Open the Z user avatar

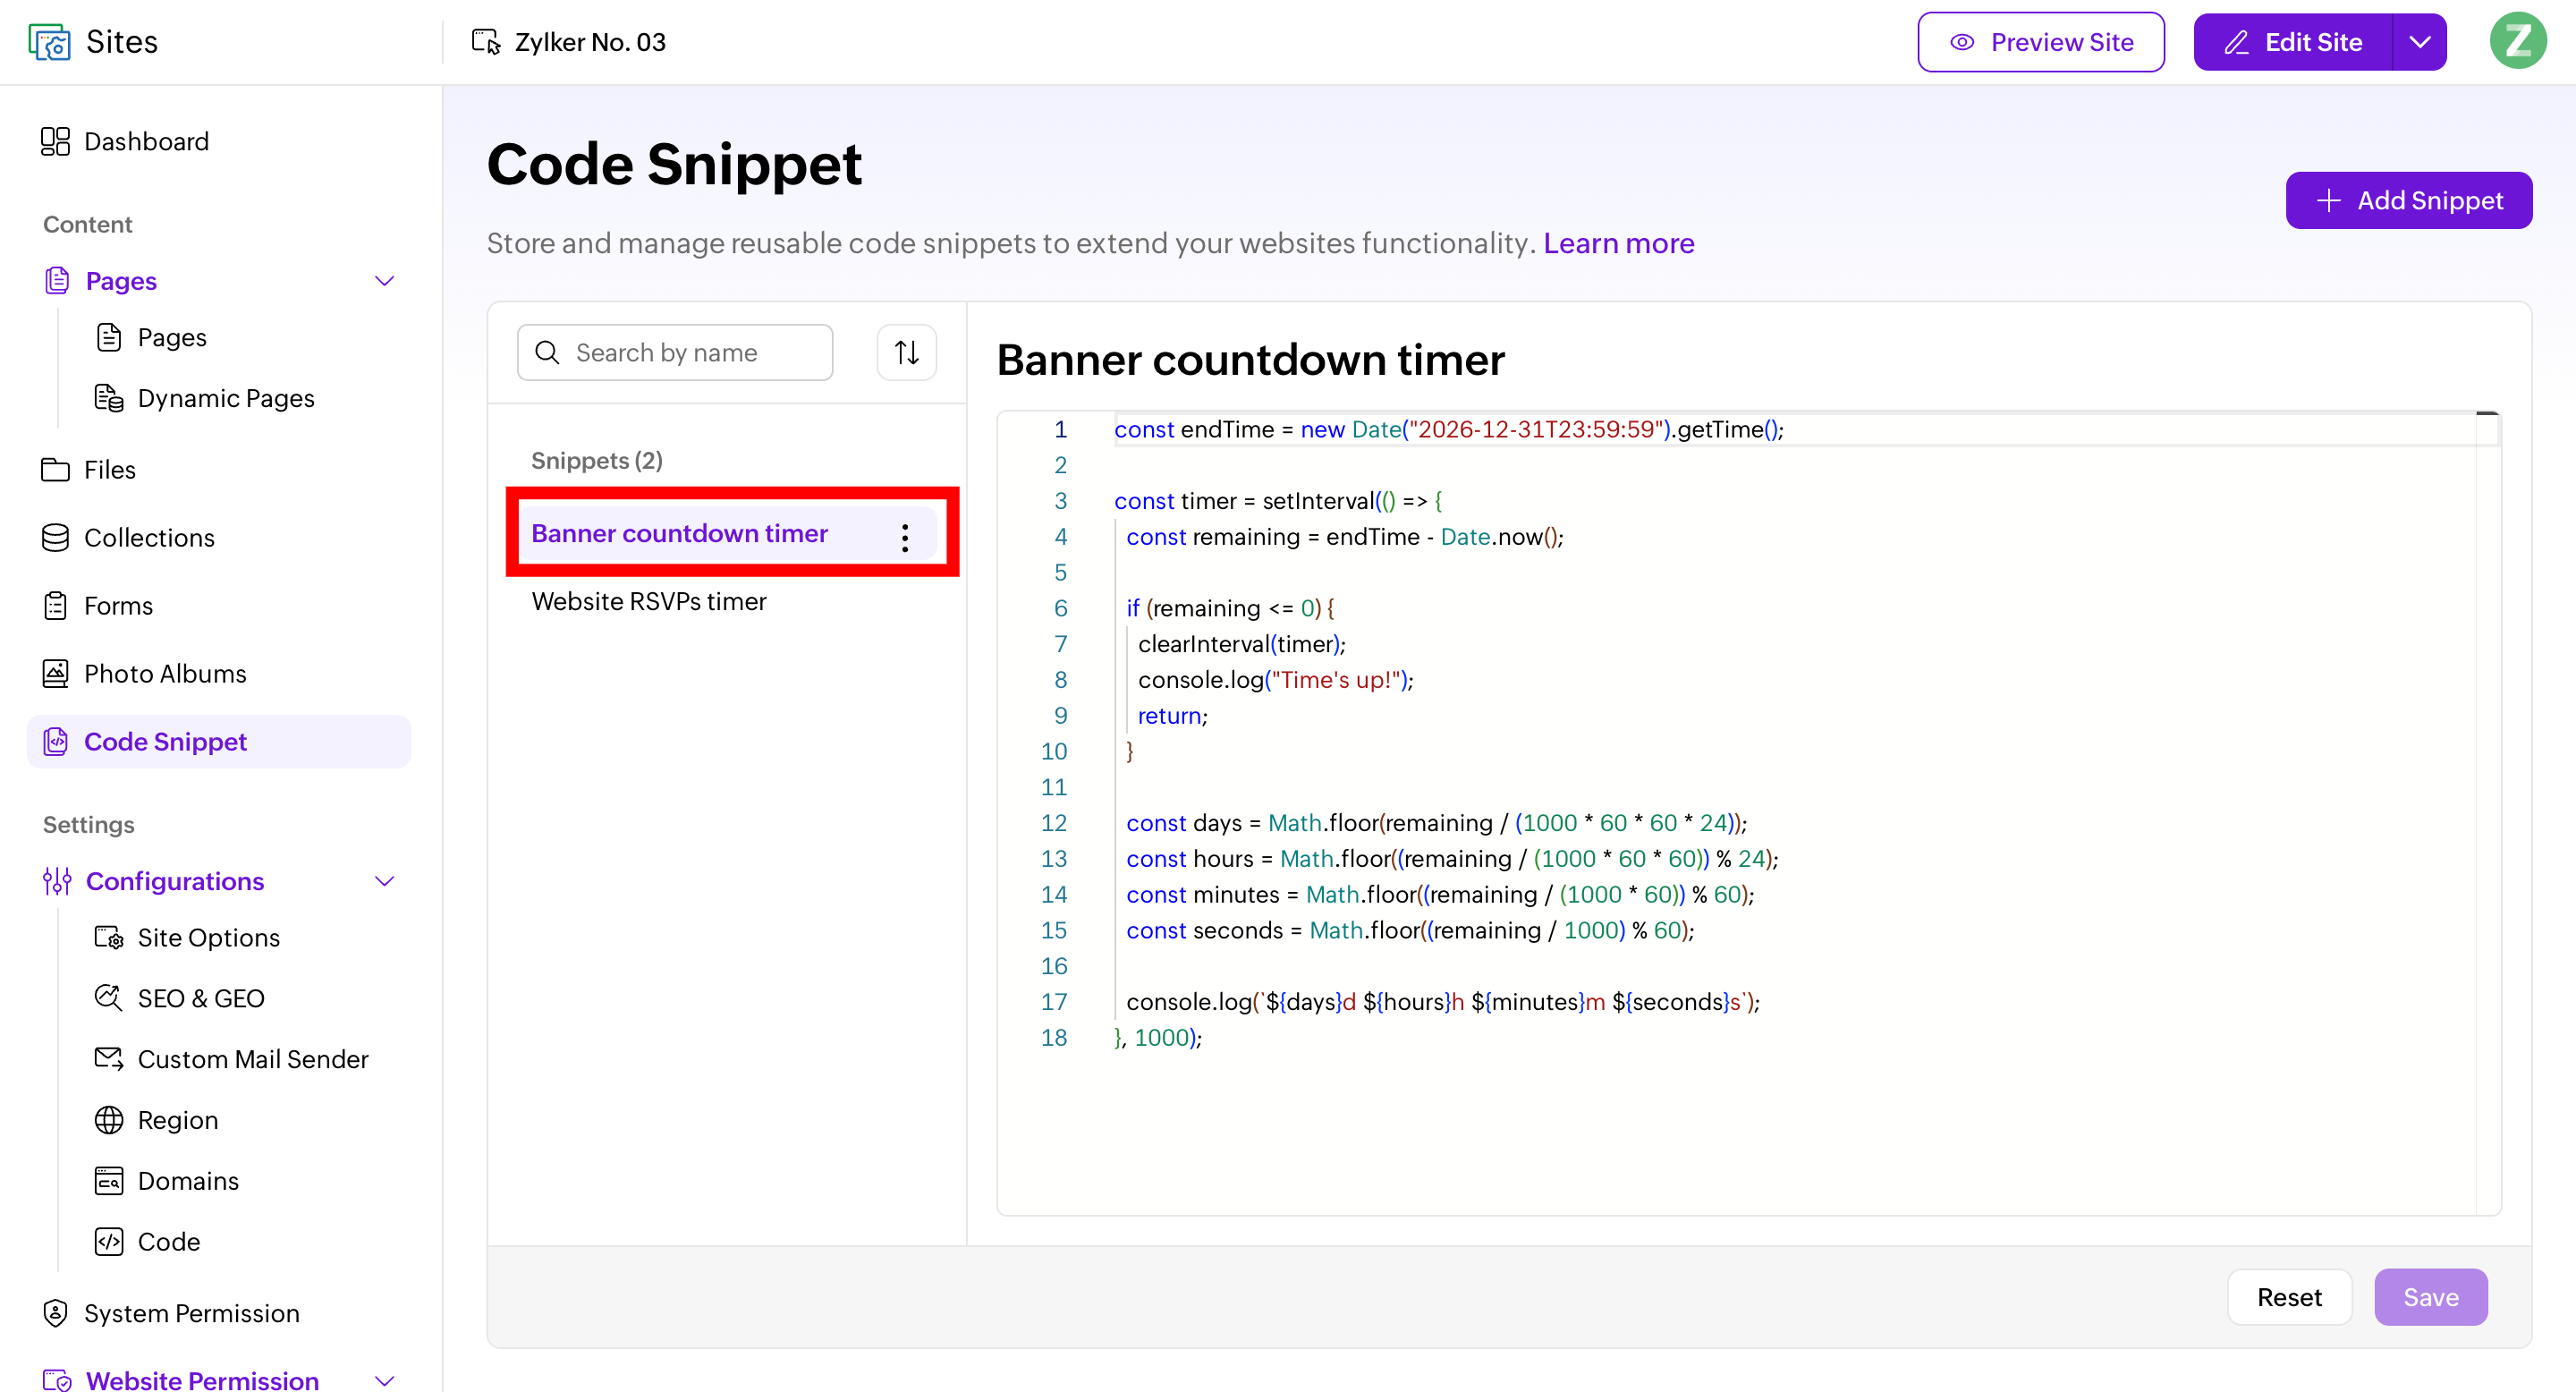[x=2517, y=41]
